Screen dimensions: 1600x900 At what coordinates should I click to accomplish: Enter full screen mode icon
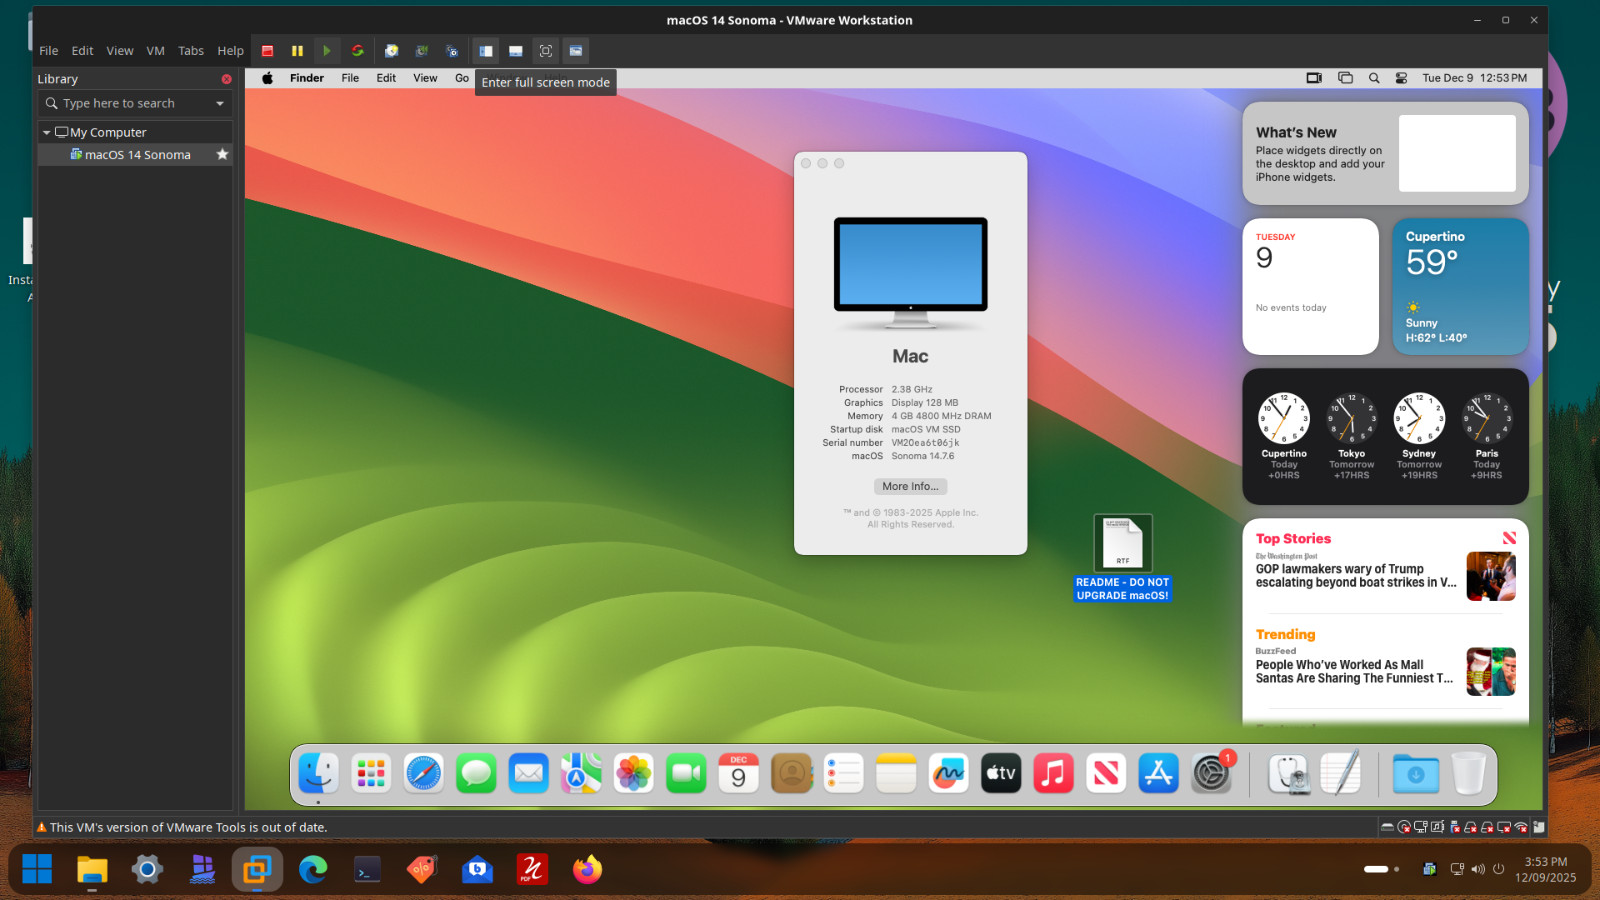(546, 51)
